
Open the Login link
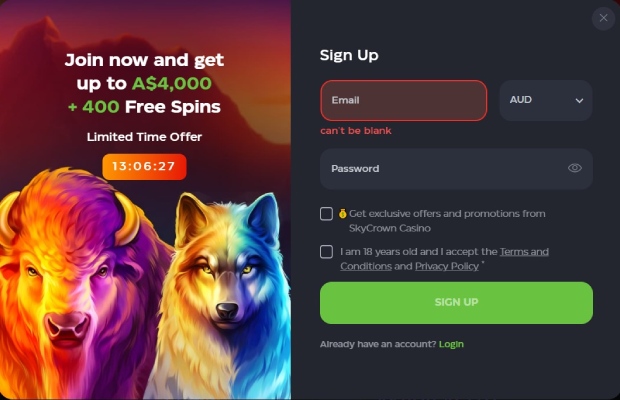pos(451,344)
